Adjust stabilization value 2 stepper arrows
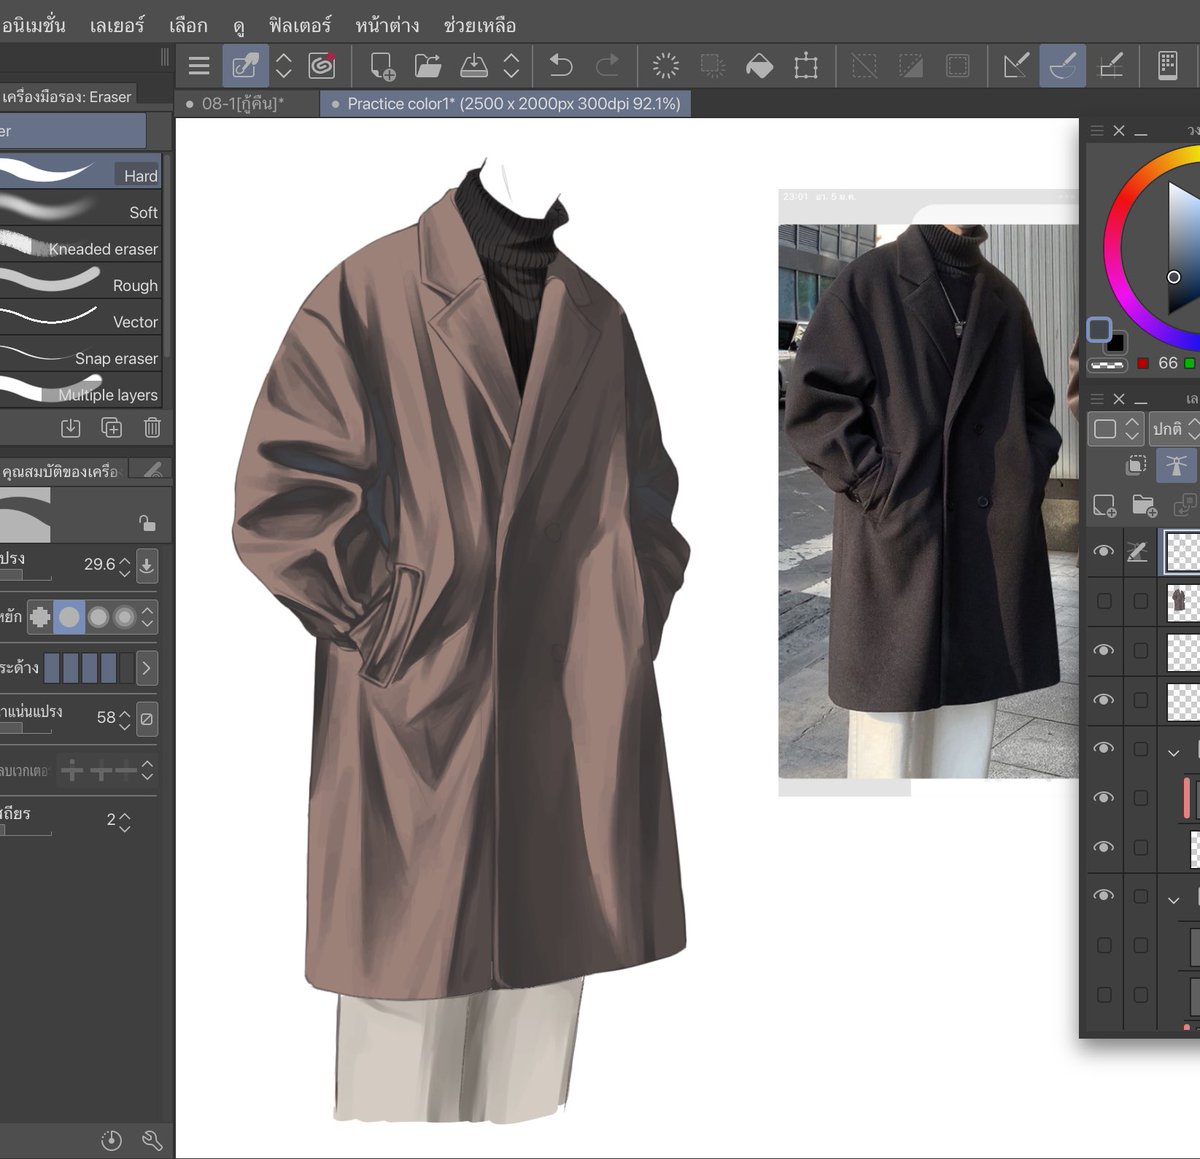Image resolution: width=1200 pixels, height=1159 pixels. pos(125,822)
